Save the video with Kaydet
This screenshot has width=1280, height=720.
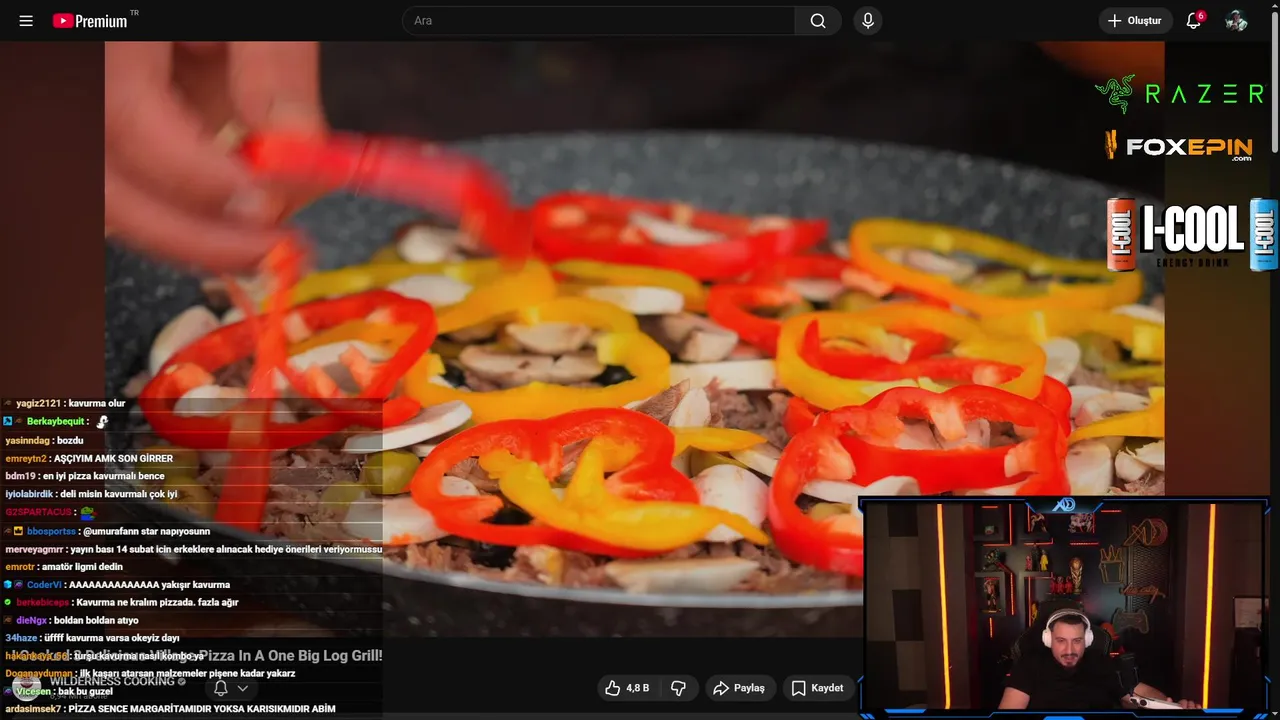coord(817,688)
